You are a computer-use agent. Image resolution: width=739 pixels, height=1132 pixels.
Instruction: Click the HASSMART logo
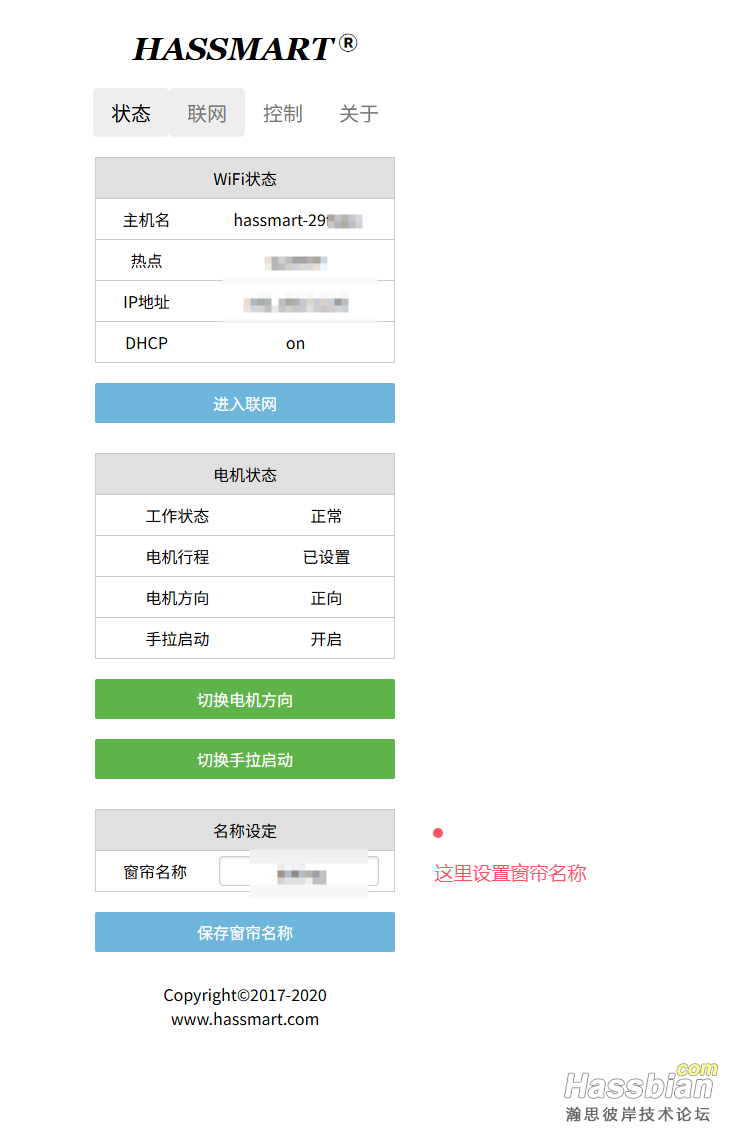point(245,48)
